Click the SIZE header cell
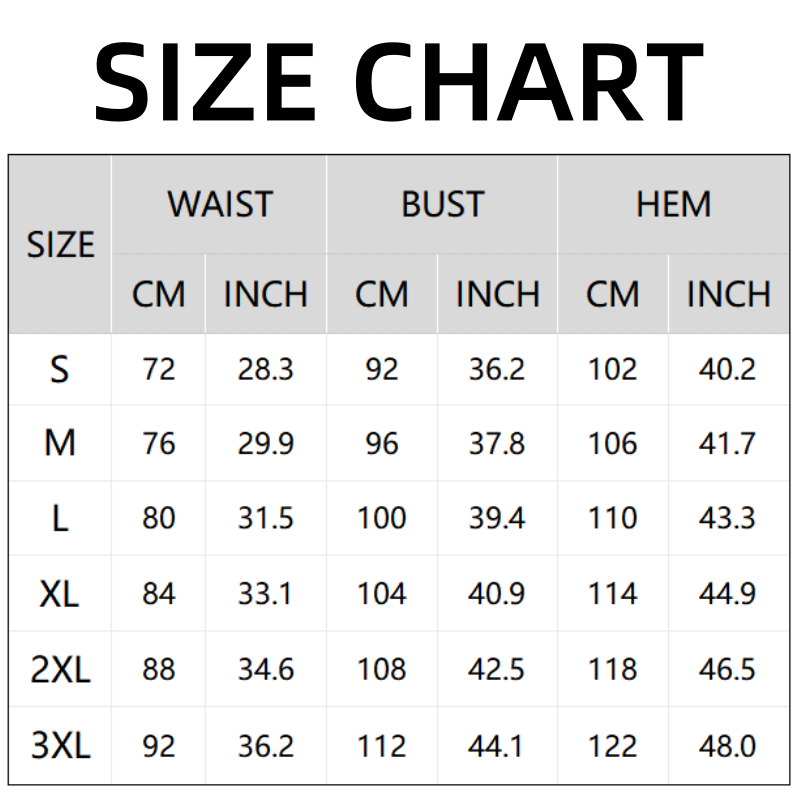The image size is (800, 800). click(x=60, y=245)
